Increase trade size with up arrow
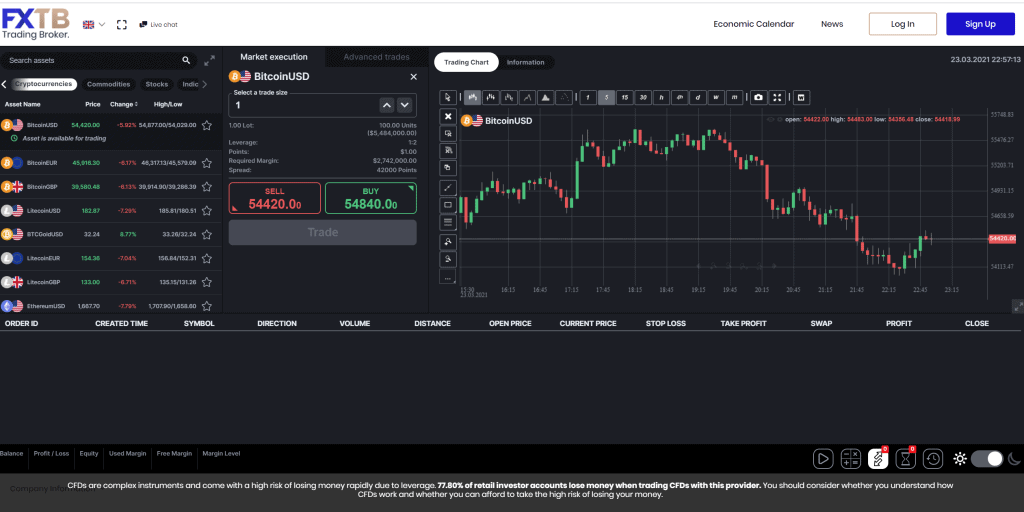The height and width of the screenshot is (512, 1024). click(x=387, y=104)
